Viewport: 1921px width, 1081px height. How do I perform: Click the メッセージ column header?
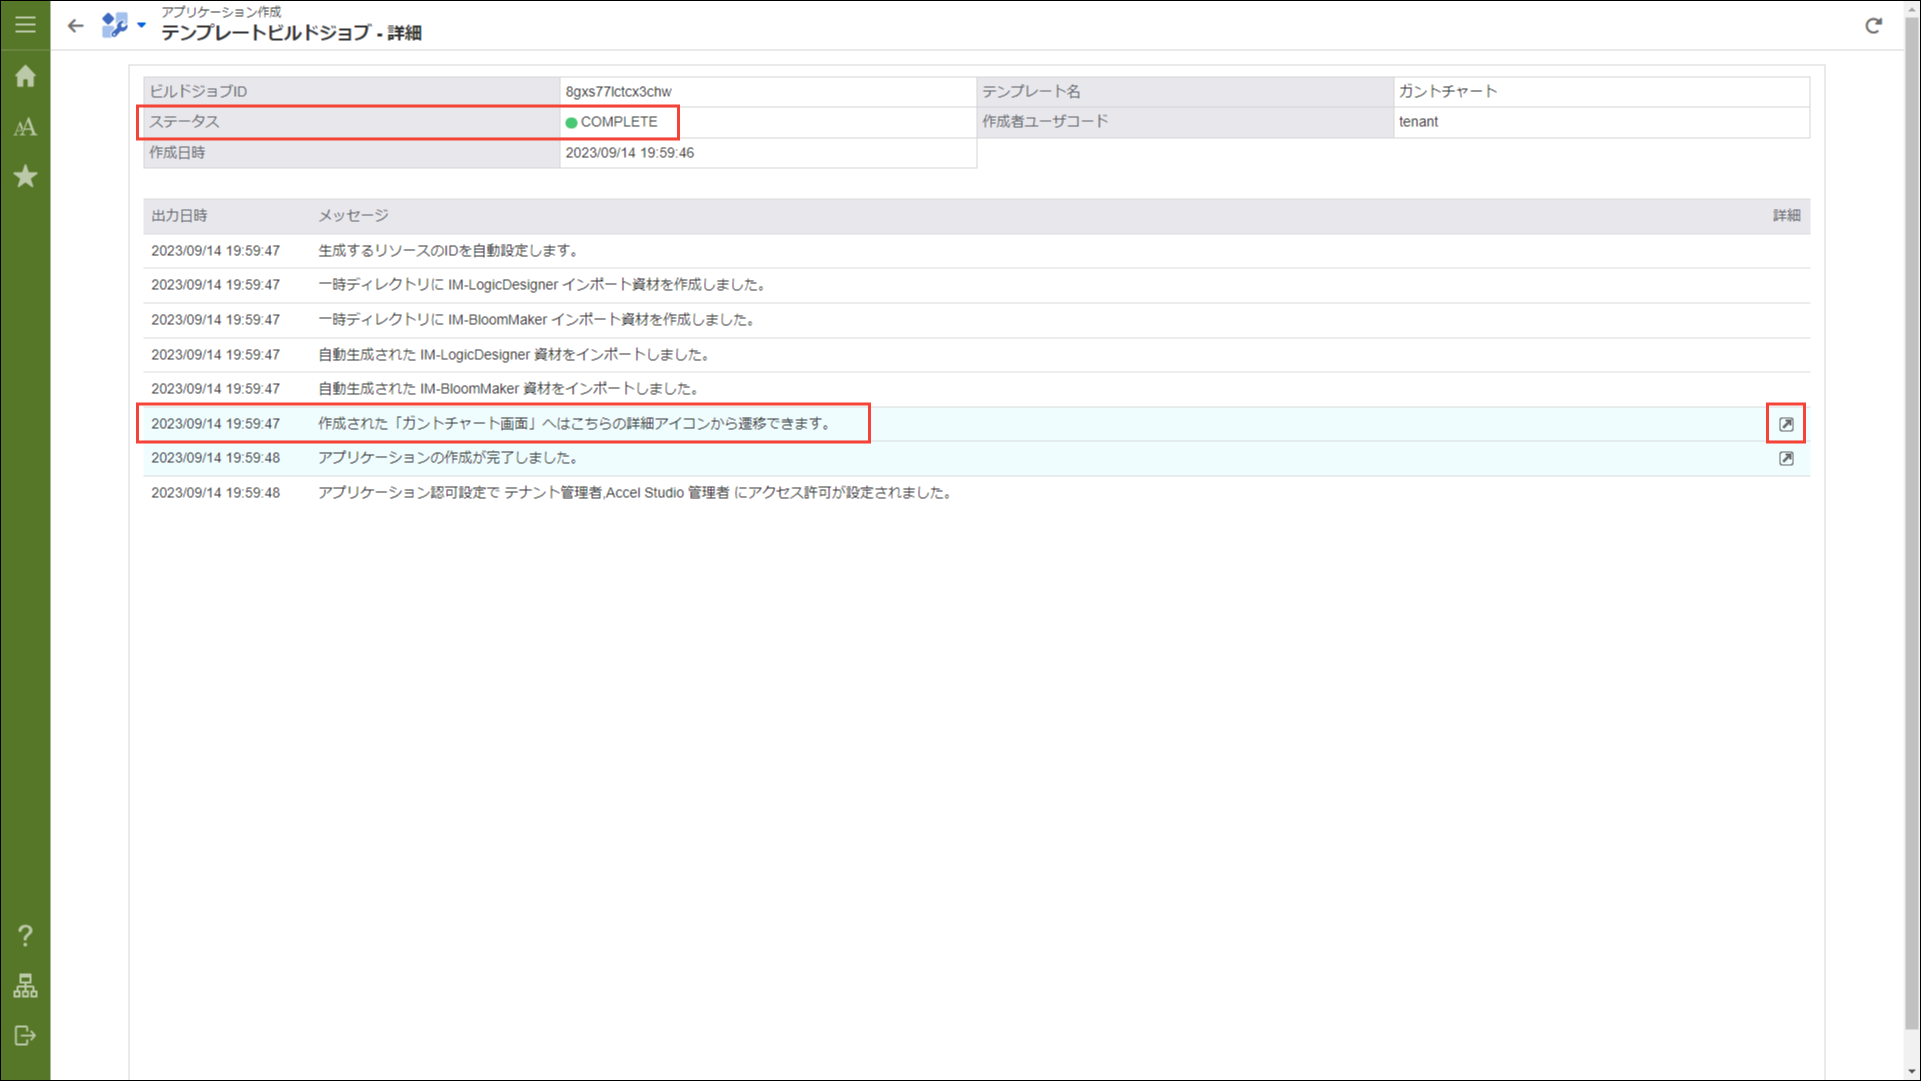click(x=353, y=216)
